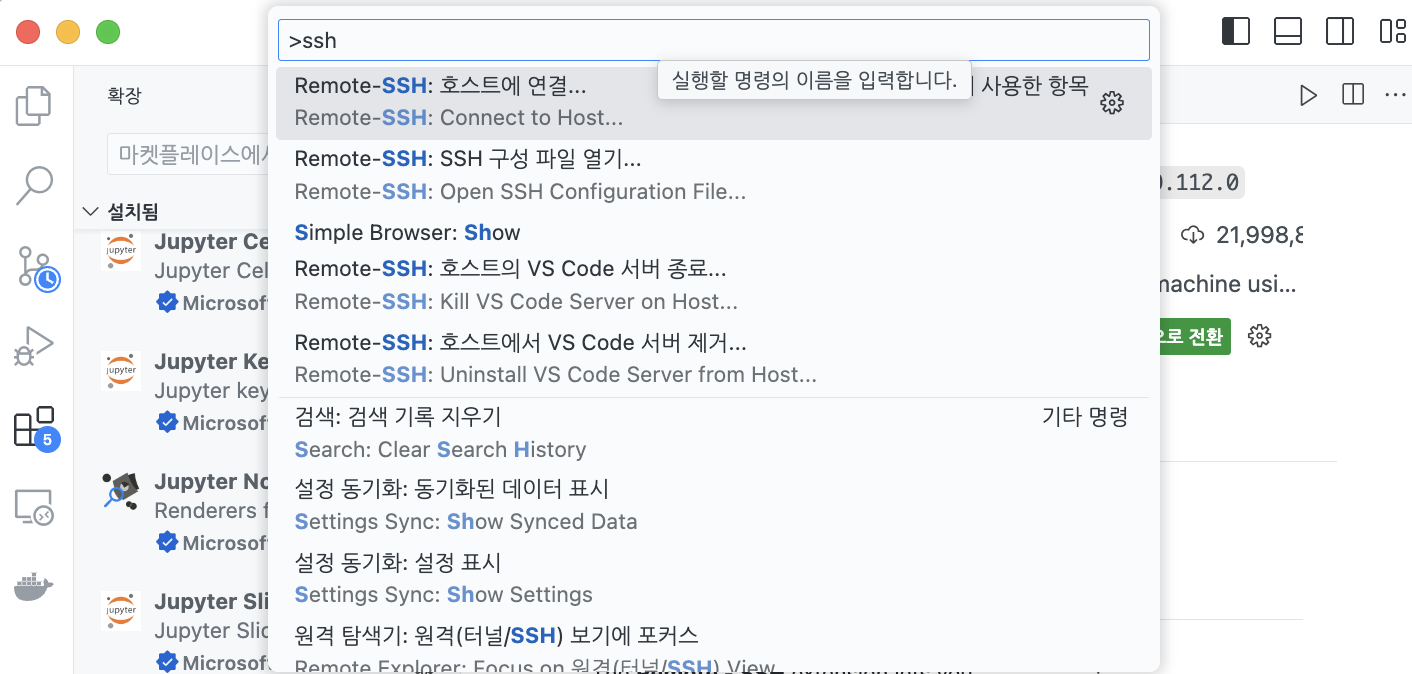Select Search: Clear Search History command

(714, 433)
